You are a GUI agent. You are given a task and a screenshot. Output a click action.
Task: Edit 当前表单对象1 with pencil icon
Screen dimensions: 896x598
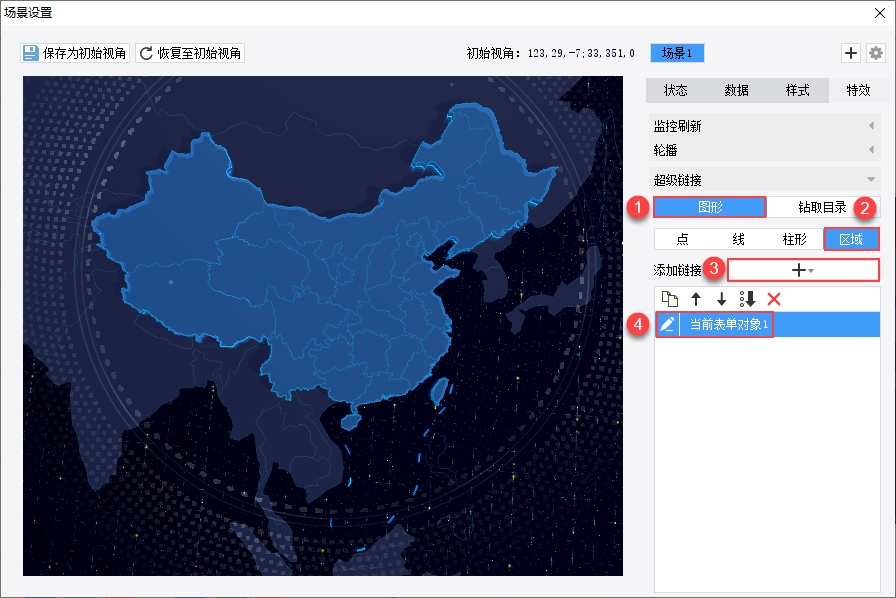tap(667, 324)
